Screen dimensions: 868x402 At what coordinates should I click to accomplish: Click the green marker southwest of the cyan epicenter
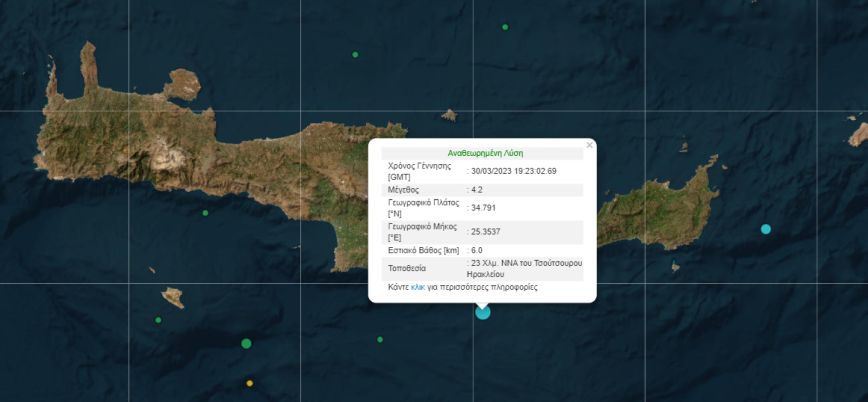coord(380,339)
